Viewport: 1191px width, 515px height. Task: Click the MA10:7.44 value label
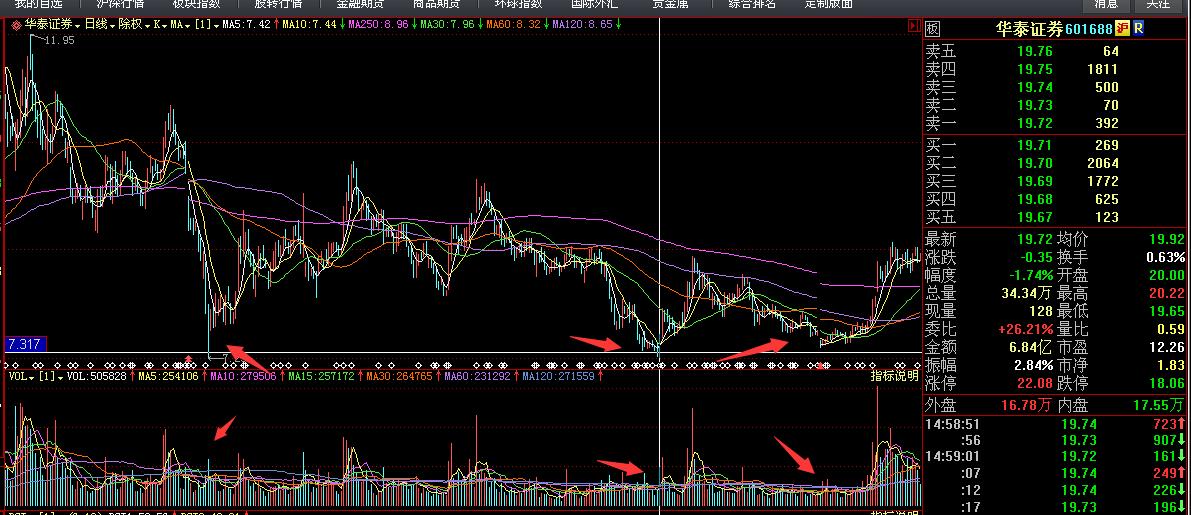point(309,24)
